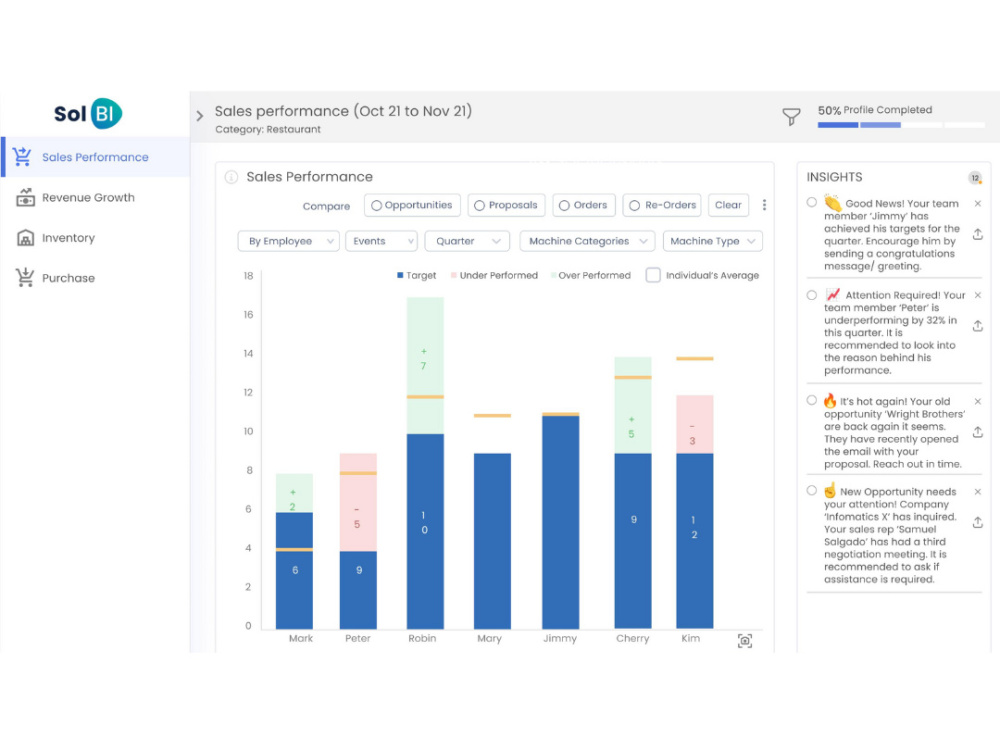Viewport: 1000px width, 750px height.
Task: Click Cherry's green over-performed bar segment
Action: click(x=633, y=406)
